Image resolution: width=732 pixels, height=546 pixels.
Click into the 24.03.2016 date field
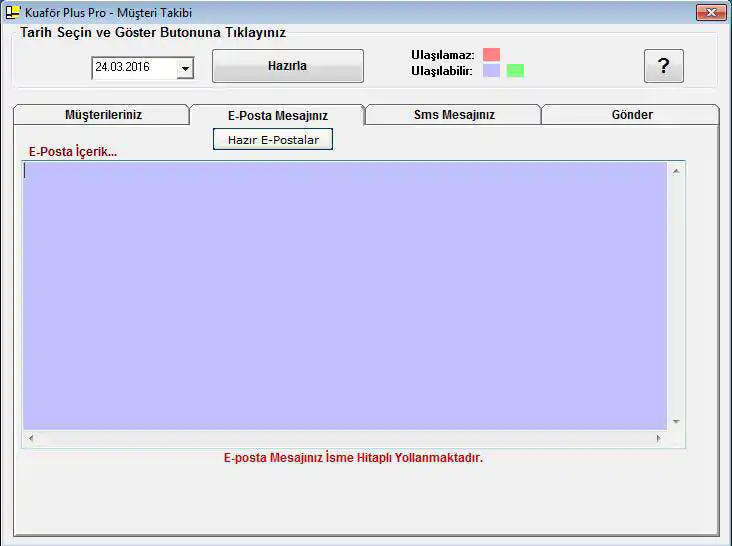[x=132, y=68]
